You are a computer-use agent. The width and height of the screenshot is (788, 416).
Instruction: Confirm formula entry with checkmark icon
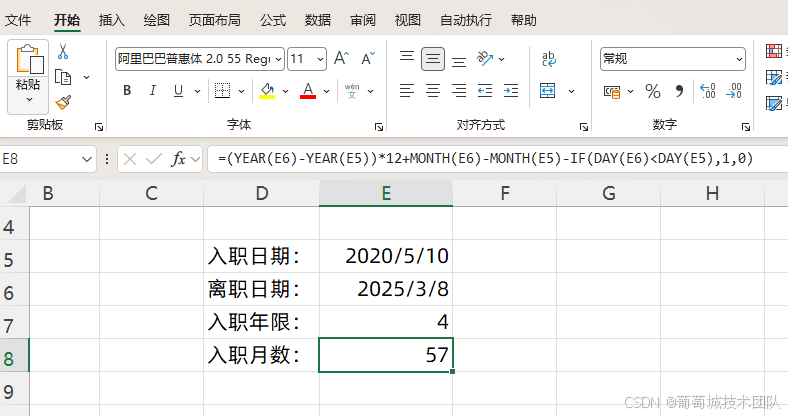(x=154, y=159)
